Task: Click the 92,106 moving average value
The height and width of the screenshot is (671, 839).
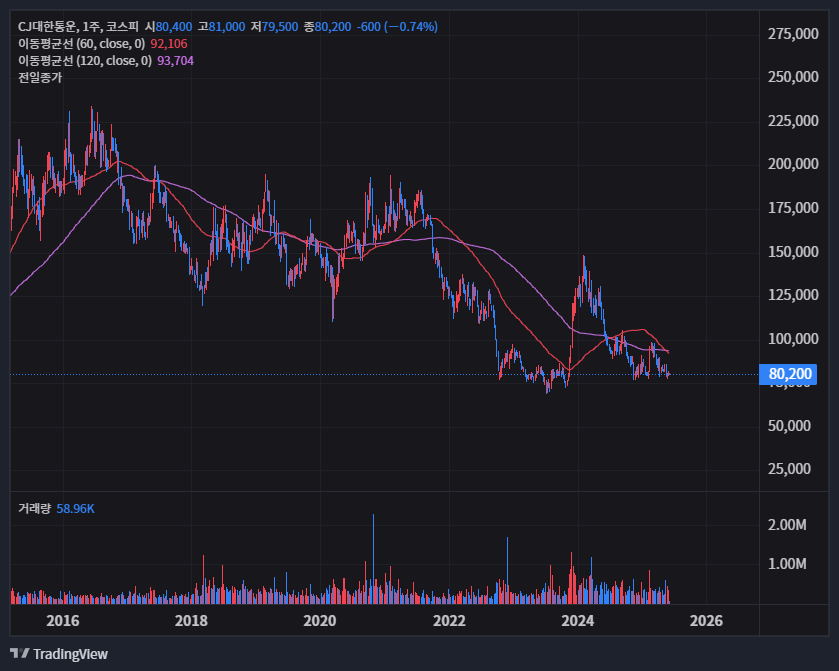Action: point(169,44)
